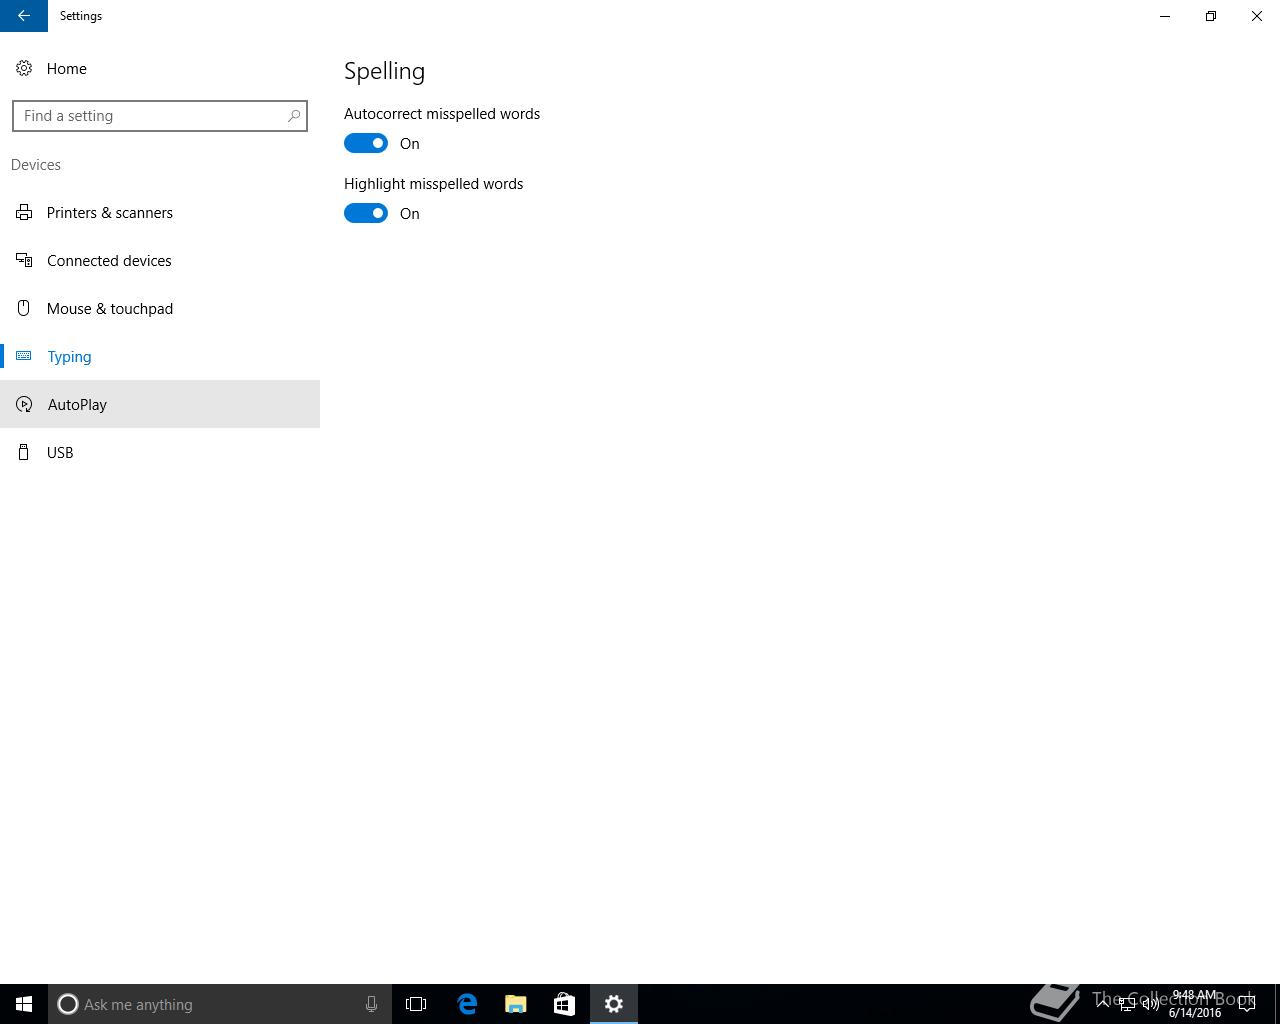Go to Mouse & touchpad settings
1280x1024 pixels.
pos(160,308)
